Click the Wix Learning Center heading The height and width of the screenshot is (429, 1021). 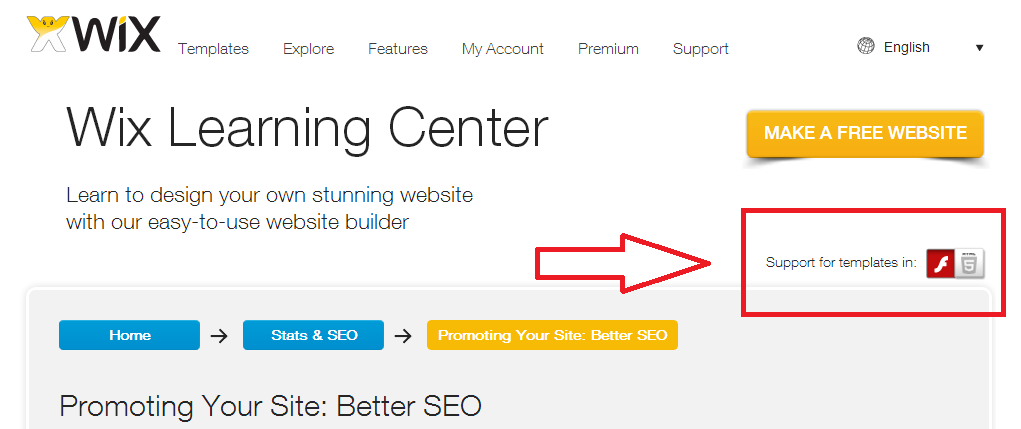307,128
